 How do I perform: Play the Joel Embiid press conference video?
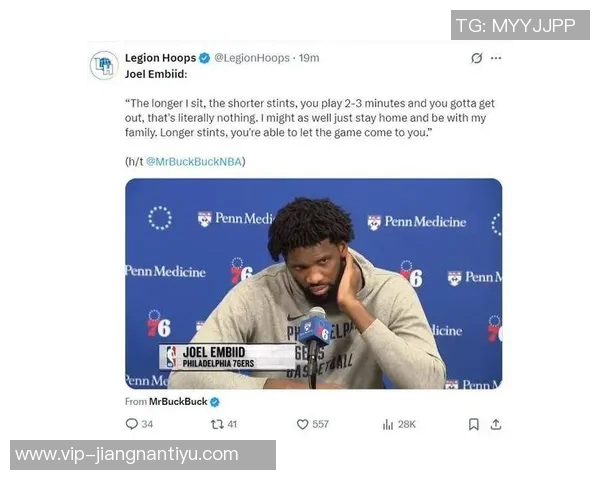click(x=313, y=284)
